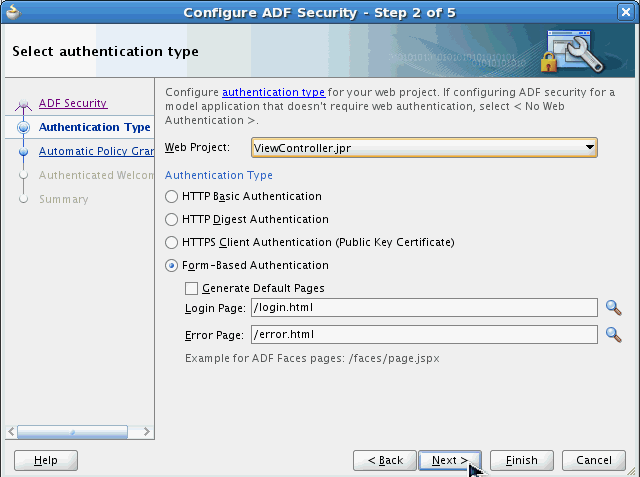Click the Next button
640x477 pixels.
(450, 460)
